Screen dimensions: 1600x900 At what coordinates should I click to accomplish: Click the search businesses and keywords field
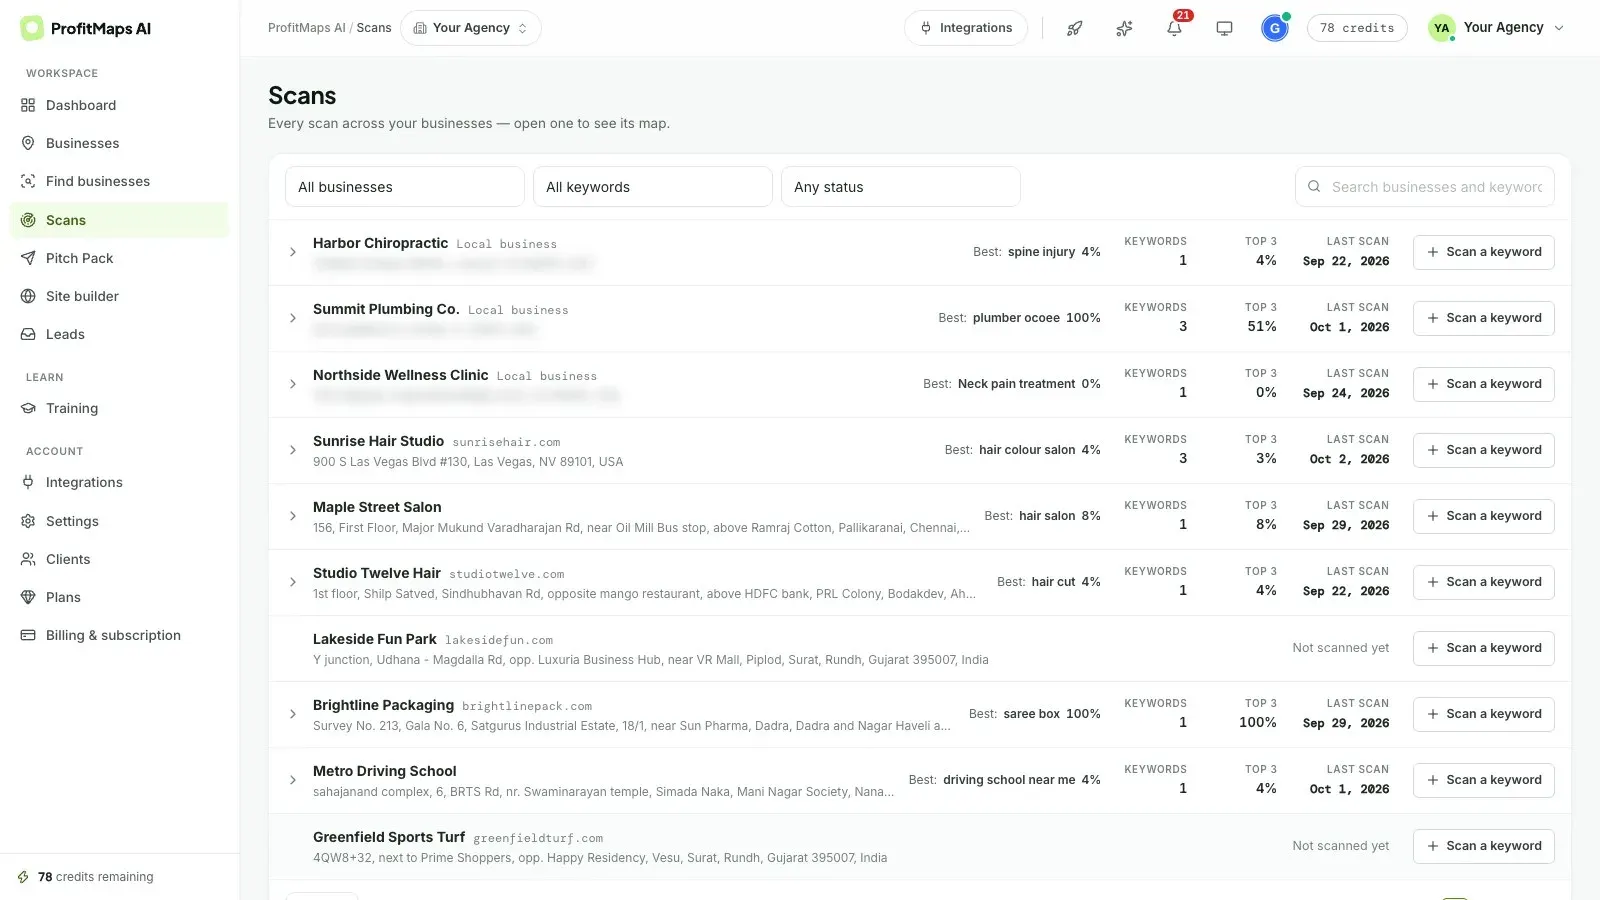pyautogui.click(x=1425, y=187)
